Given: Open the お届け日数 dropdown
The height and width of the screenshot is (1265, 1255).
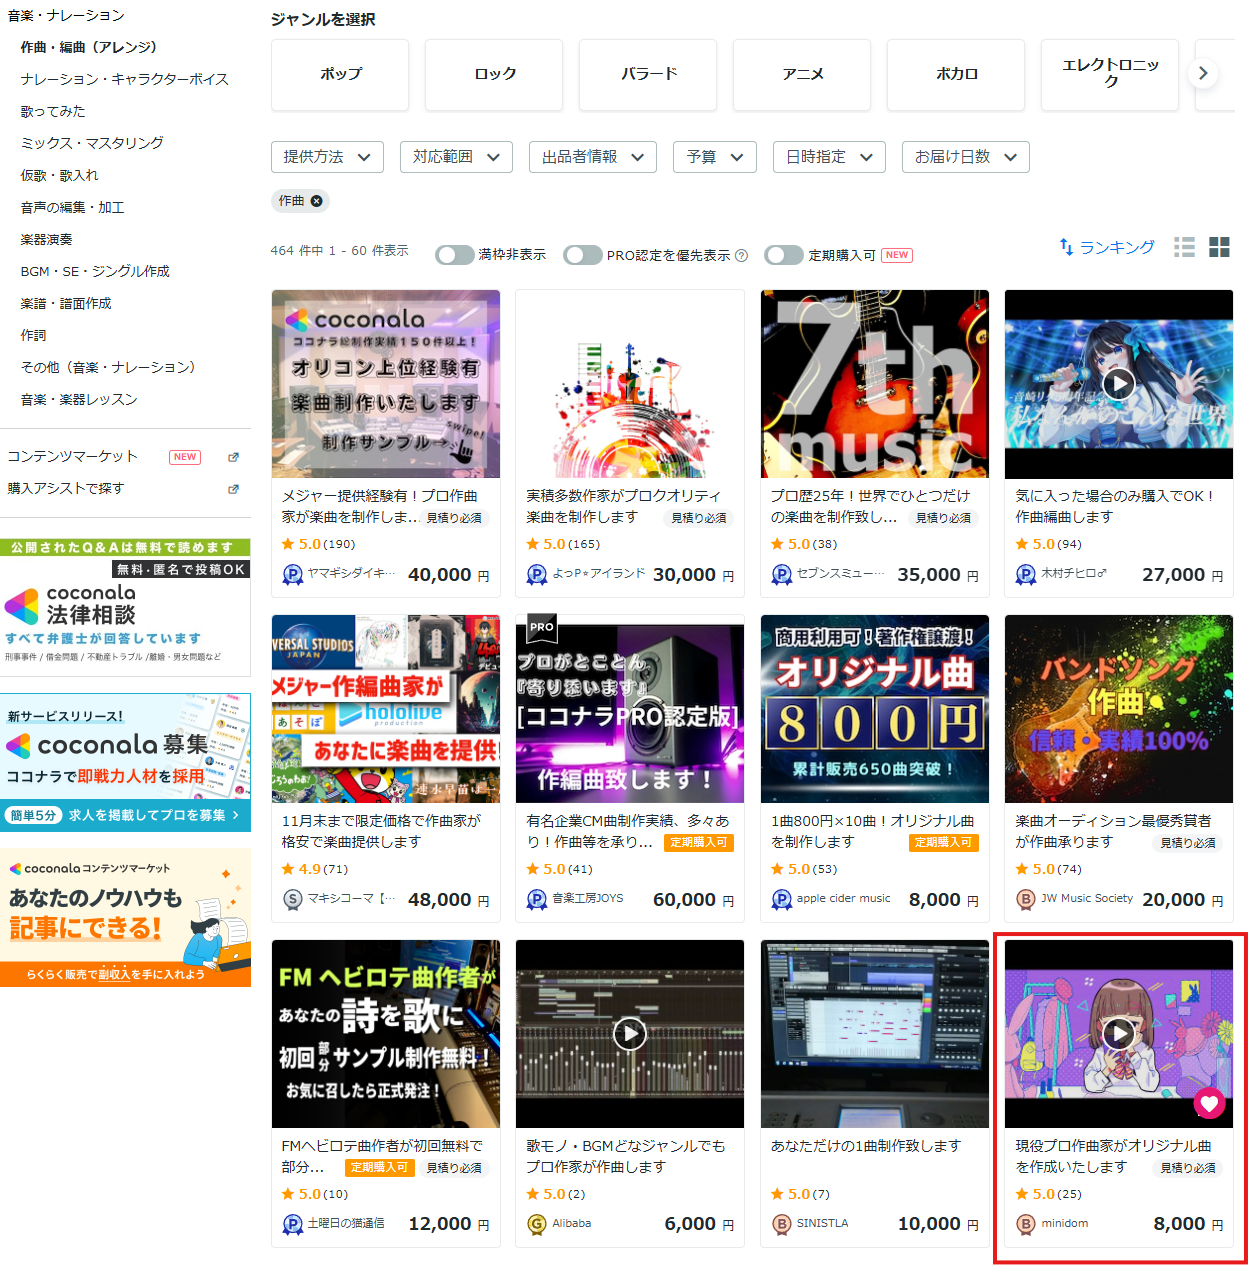Looking at the screenshot, I should point(966,157).
